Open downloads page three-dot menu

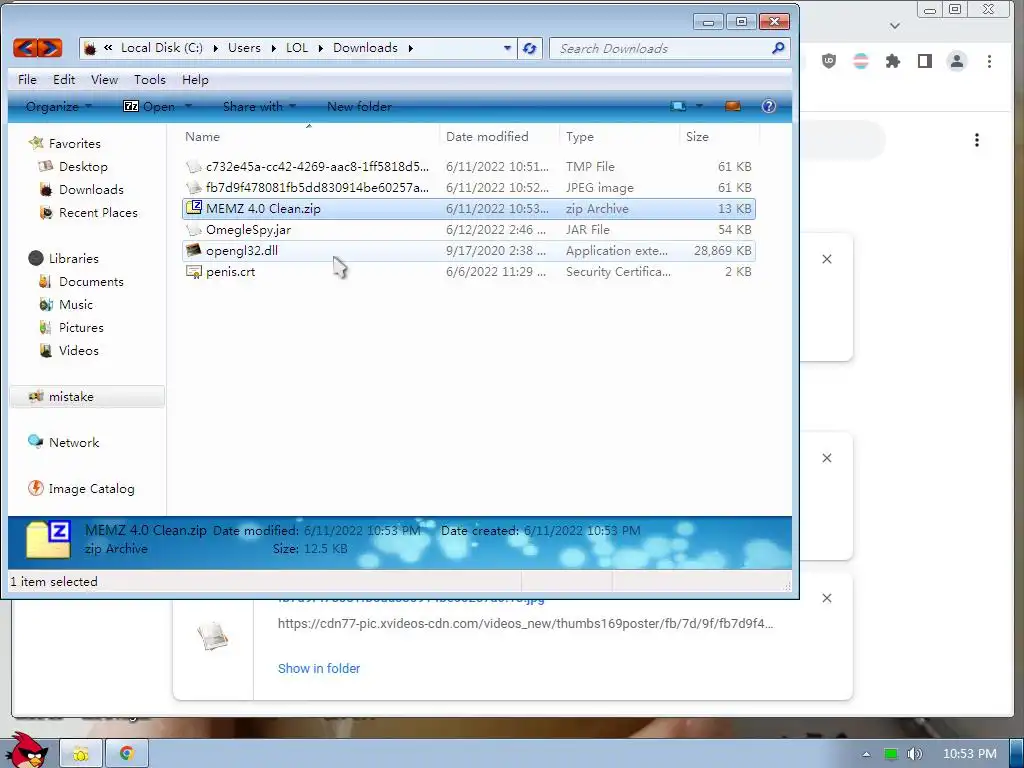coord(977,140)
